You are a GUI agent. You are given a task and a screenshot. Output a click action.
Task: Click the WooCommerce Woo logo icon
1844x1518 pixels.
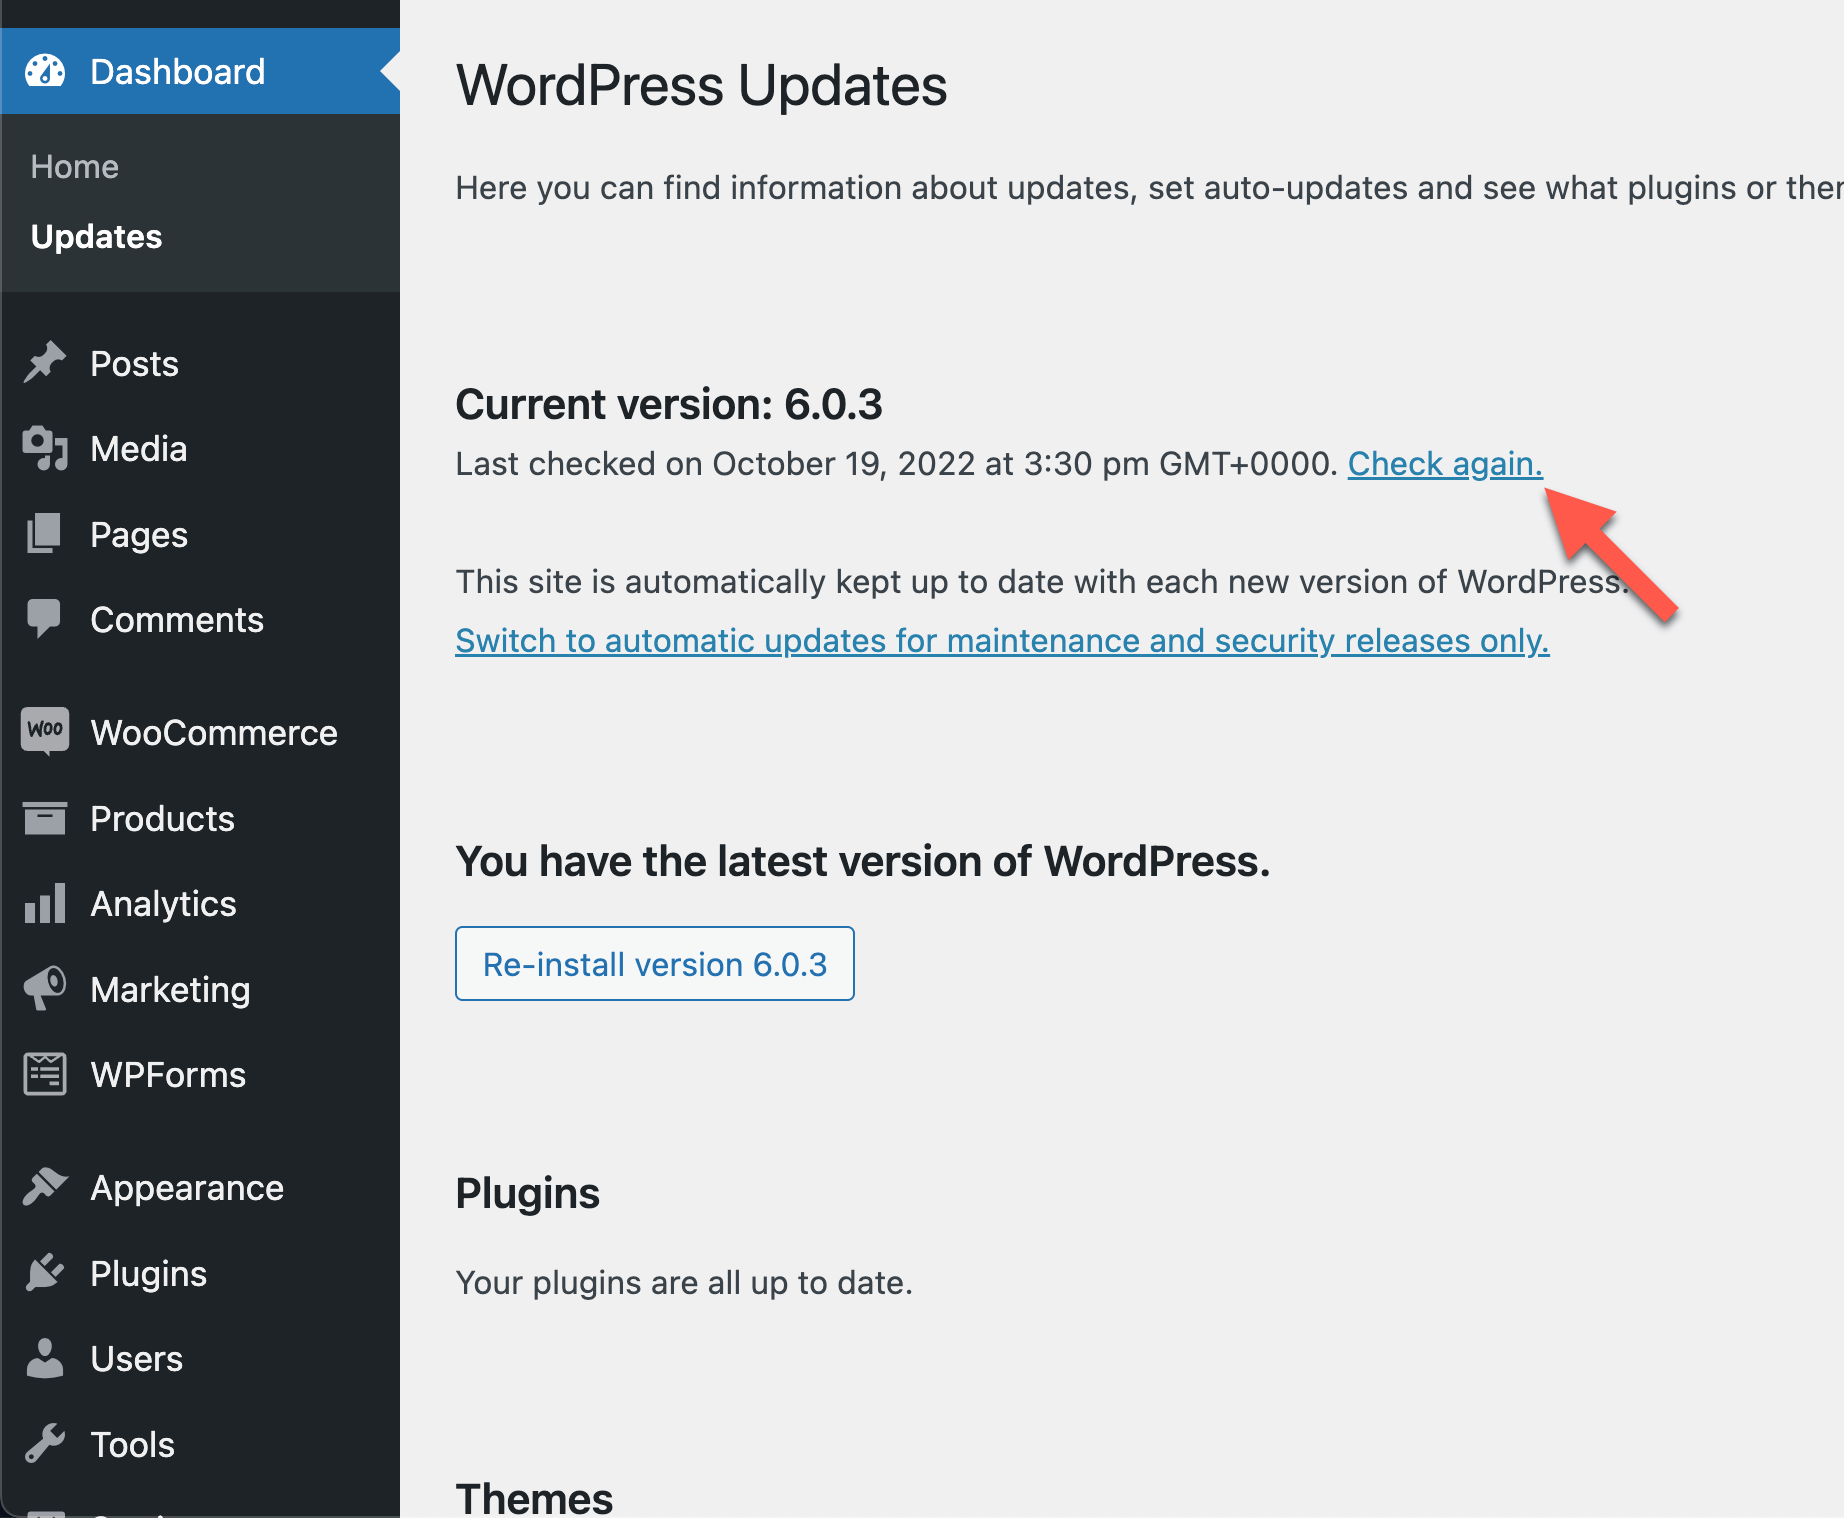(45, 731)
